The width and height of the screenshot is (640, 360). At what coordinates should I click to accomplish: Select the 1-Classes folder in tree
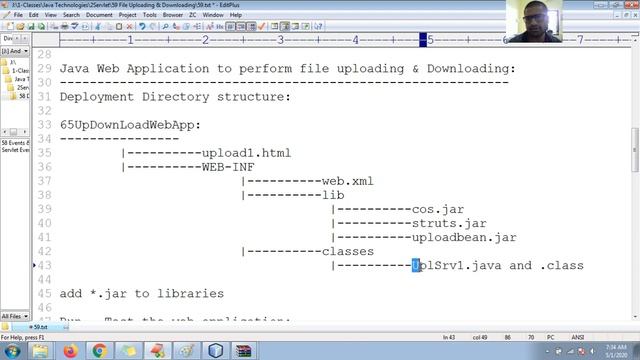[x=16, y=71]
